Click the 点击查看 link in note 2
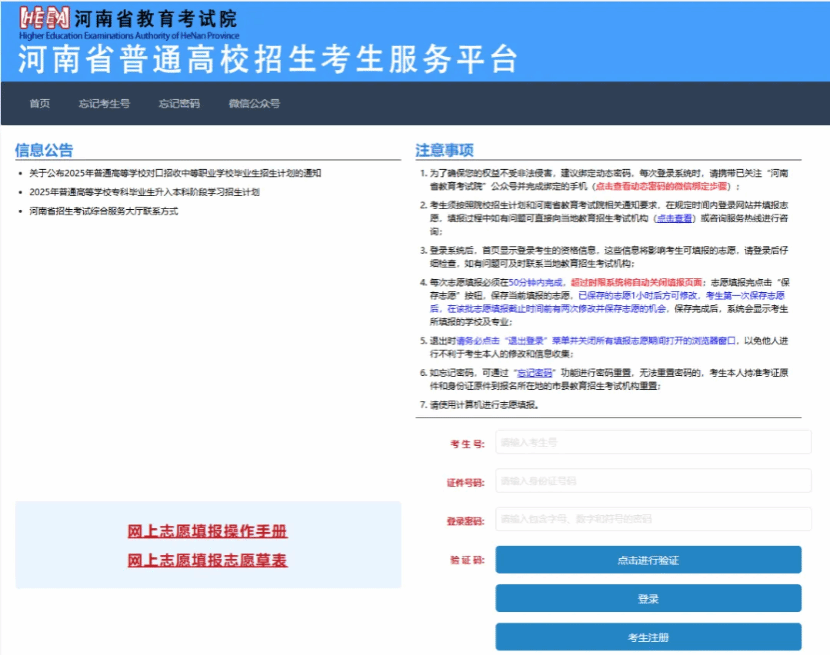Viewport: 830px width, 656px height. (x=674, y=217)
